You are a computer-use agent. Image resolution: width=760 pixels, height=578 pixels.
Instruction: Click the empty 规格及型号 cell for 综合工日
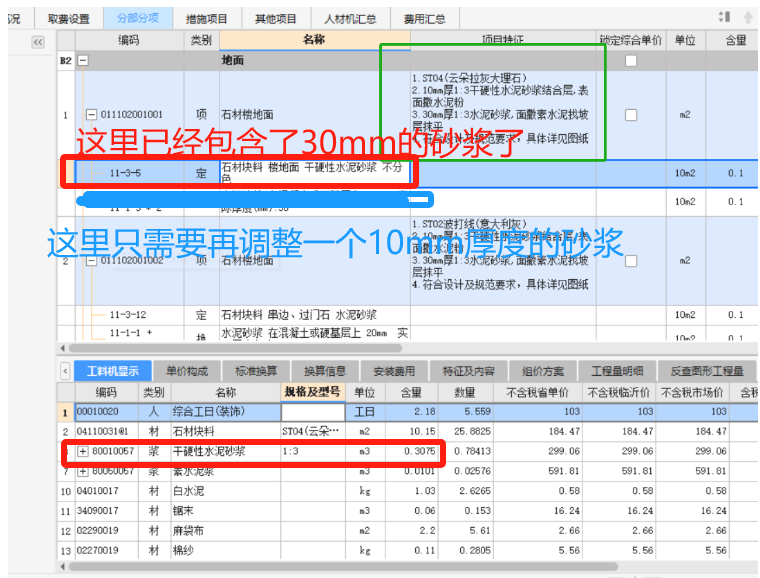pyautogui.click(x=313, y=412)
